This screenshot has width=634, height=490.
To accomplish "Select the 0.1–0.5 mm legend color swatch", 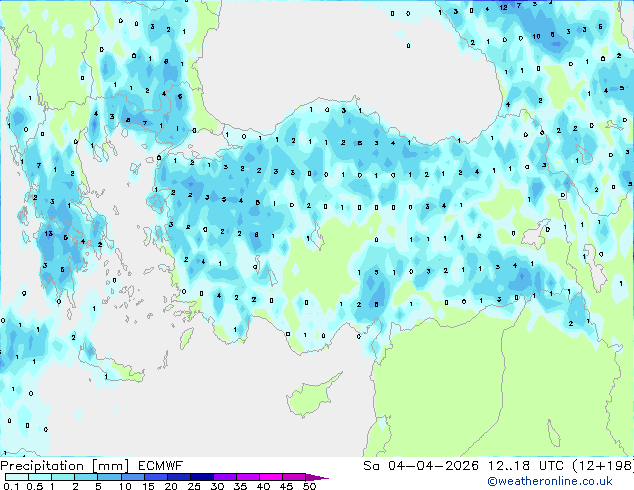I will pos(17,477).
